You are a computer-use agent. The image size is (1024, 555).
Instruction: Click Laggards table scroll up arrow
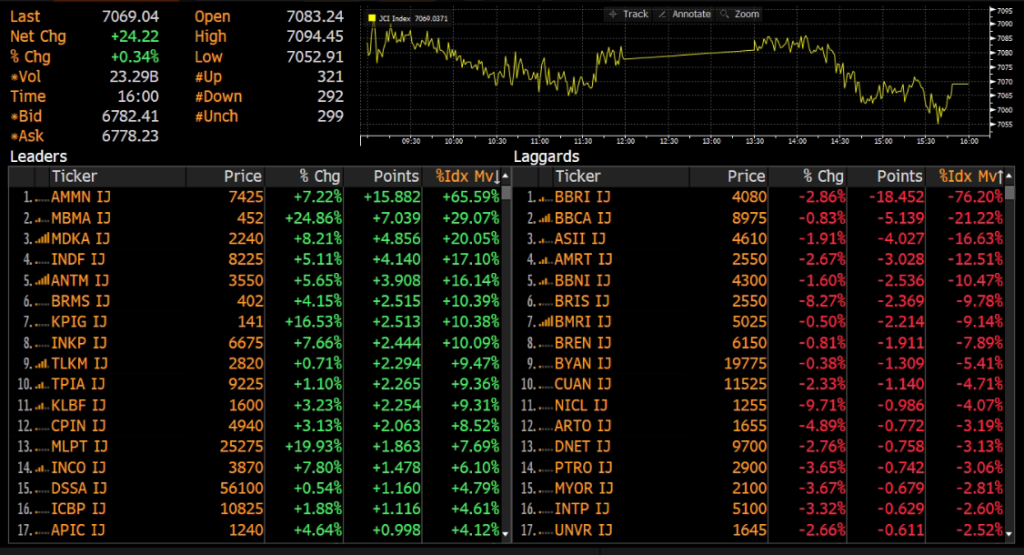click(x=1010, y=176)
